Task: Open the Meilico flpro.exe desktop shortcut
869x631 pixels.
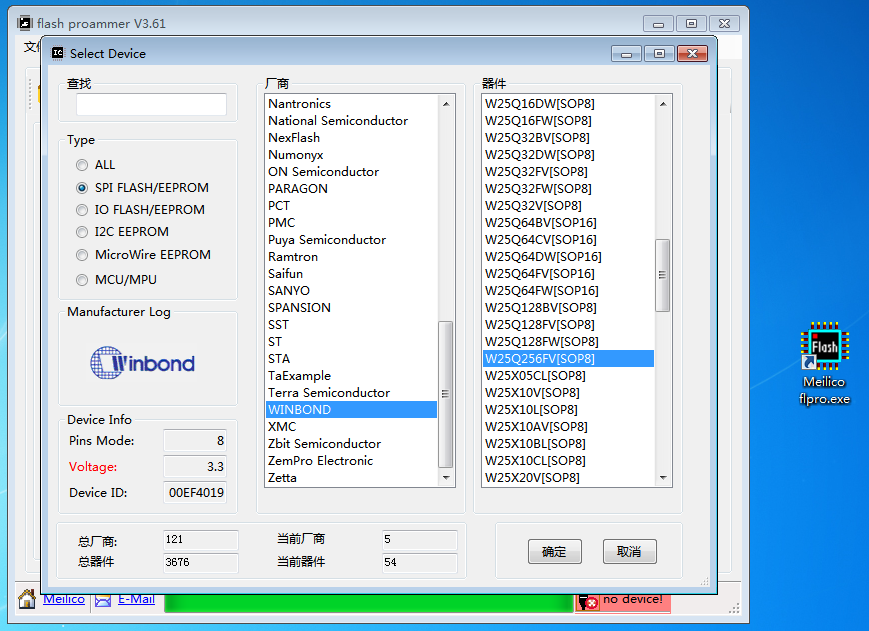Action: [x=824, y=363]
